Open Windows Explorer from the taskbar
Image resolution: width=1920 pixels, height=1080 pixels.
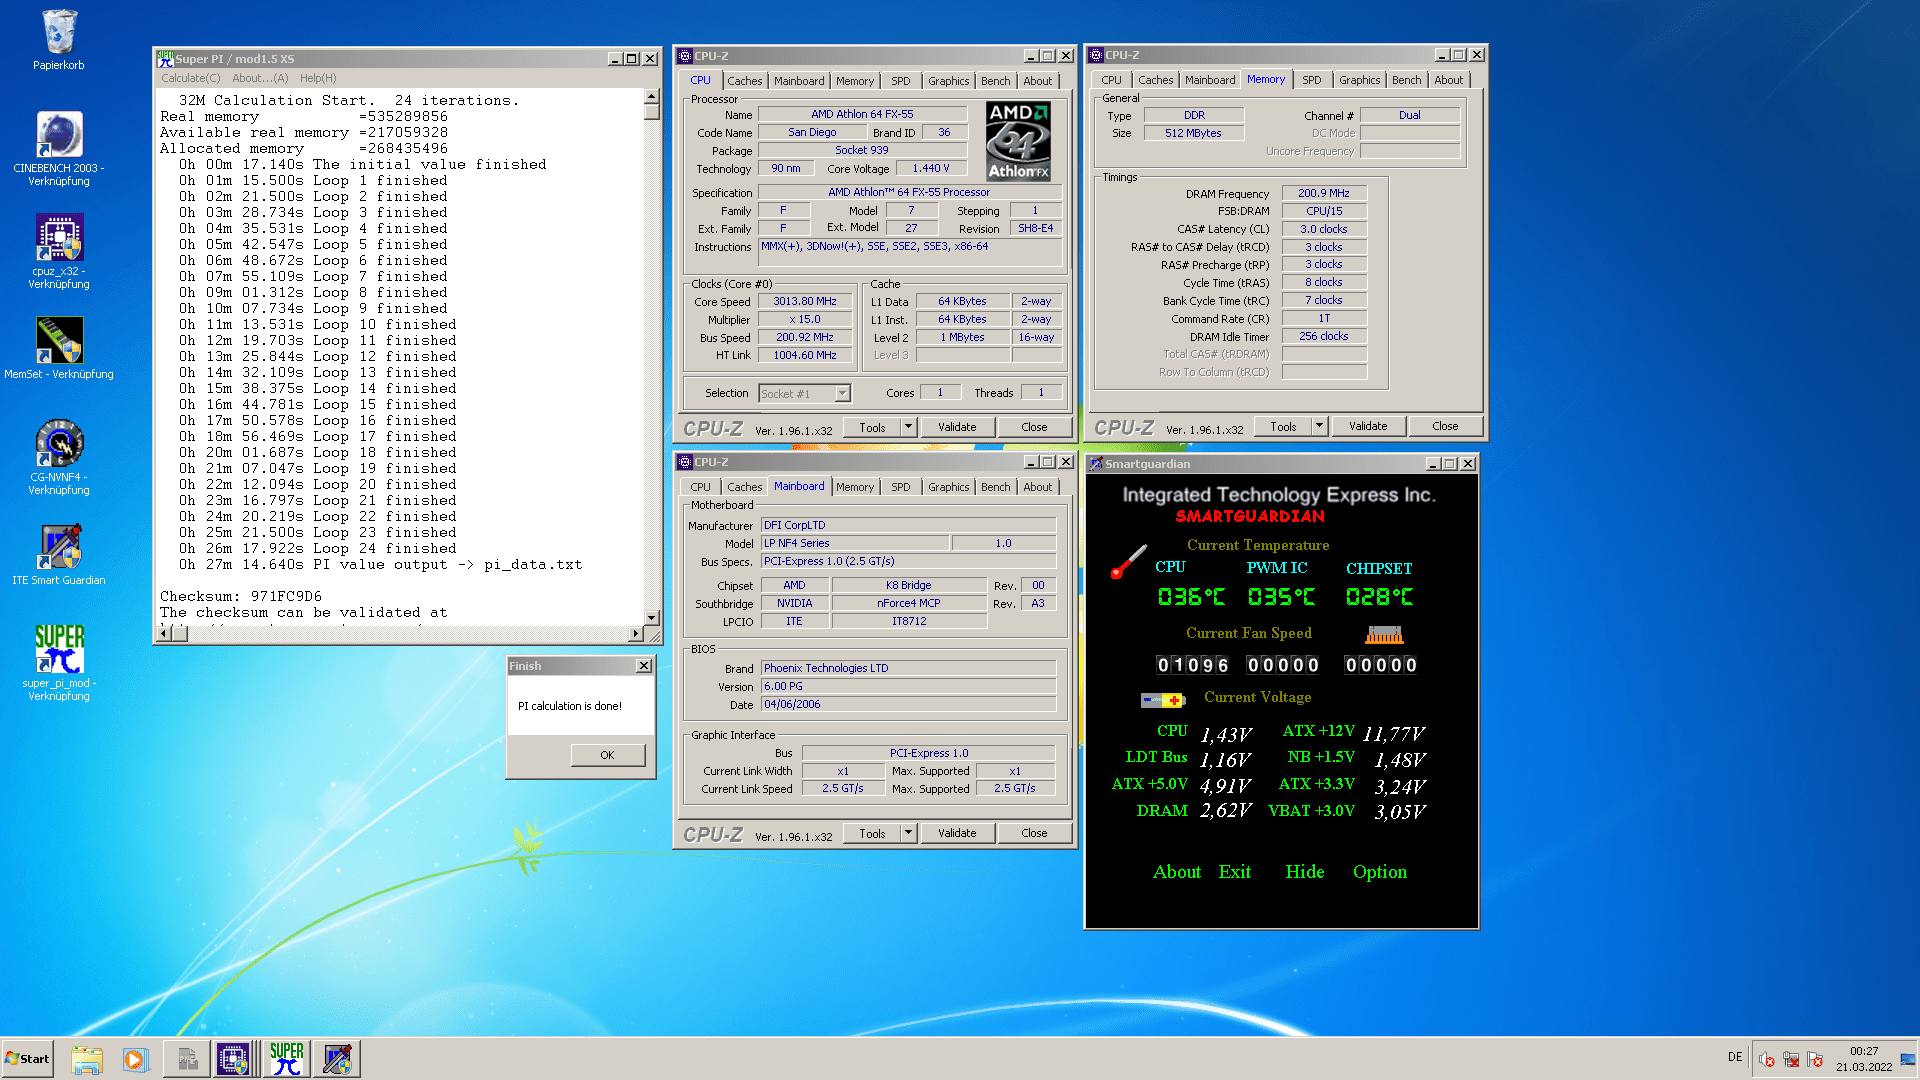(87, 1059)
